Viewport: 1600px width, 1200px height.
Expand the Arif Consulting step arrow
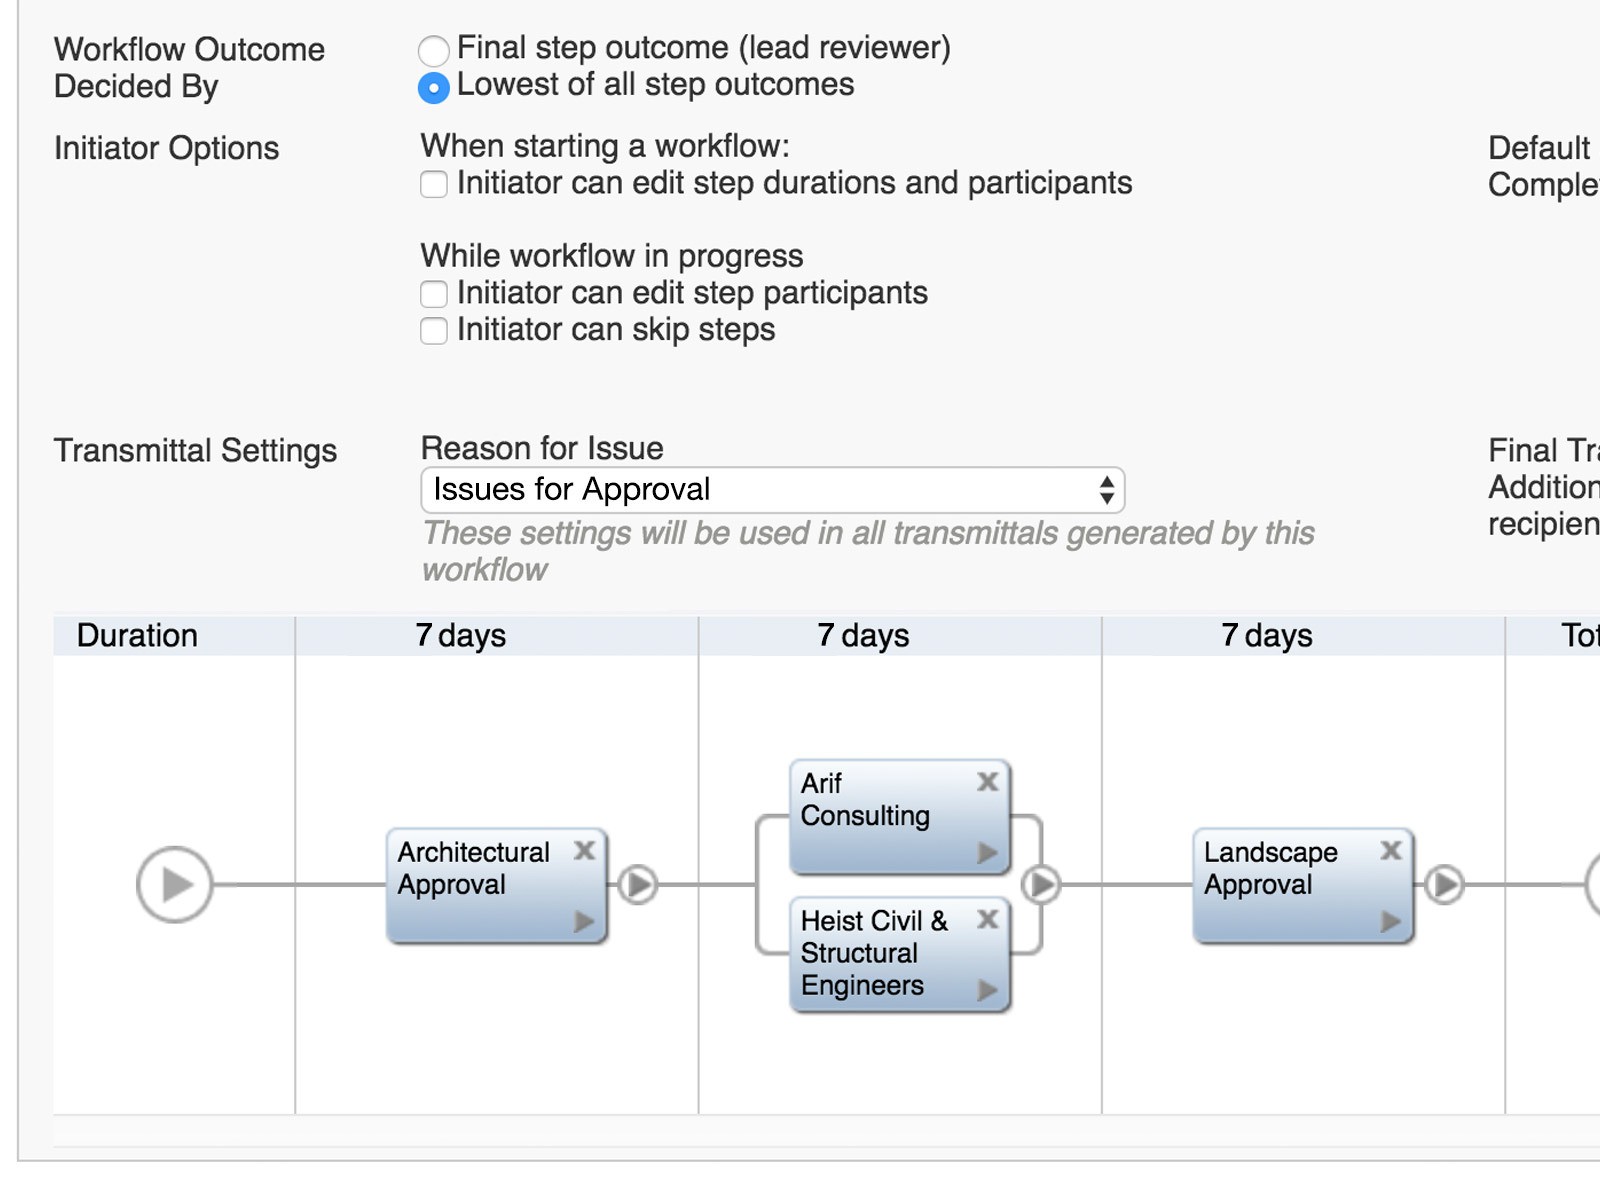(x=988, y=853)
